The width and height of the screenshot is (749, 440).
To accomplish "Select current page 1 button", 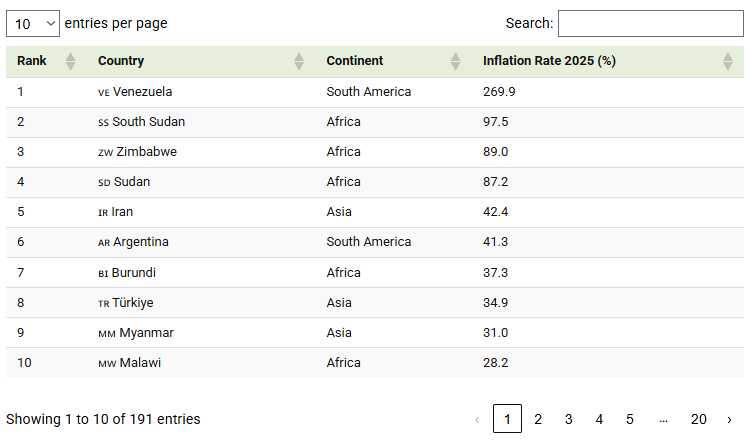I will click(507, 419).
